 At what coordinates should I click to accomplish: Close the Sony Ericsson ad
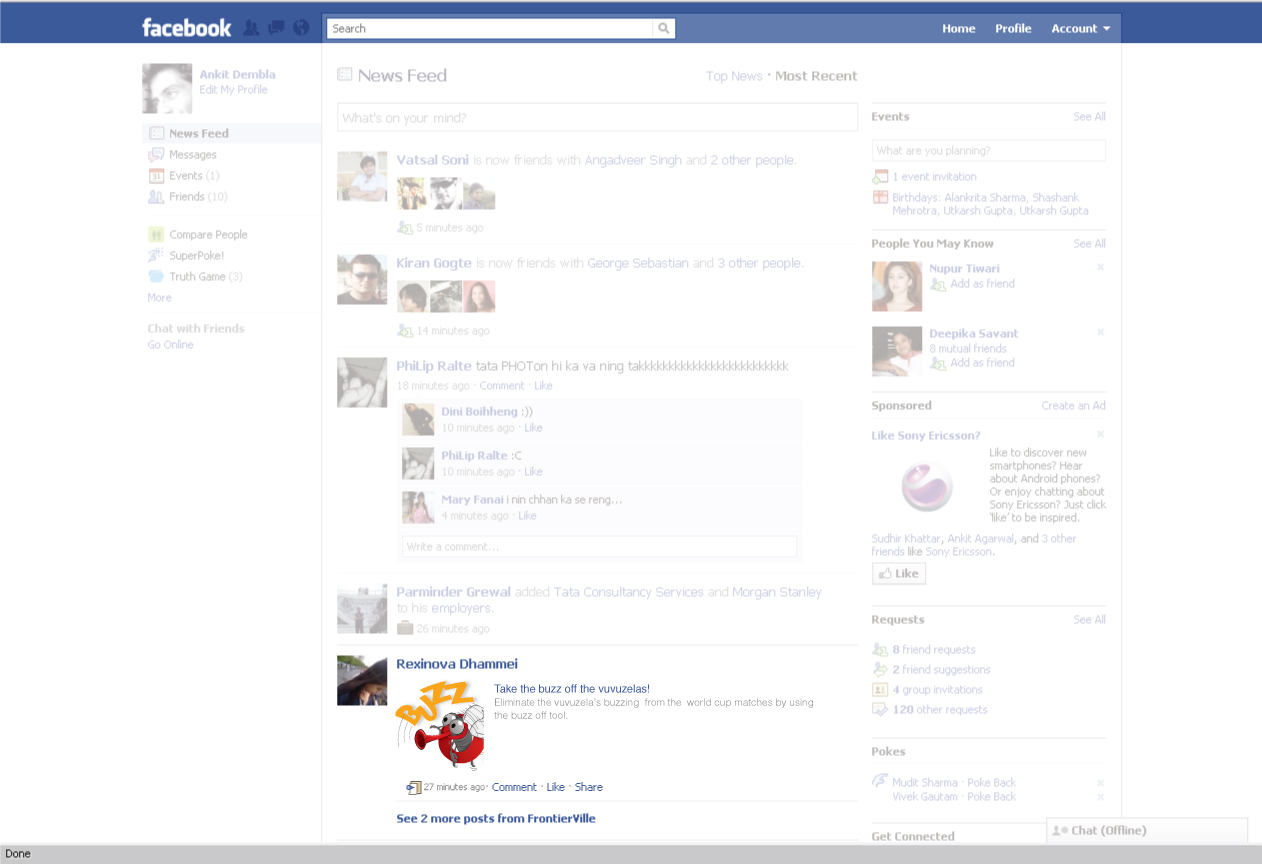point(1100,434)
